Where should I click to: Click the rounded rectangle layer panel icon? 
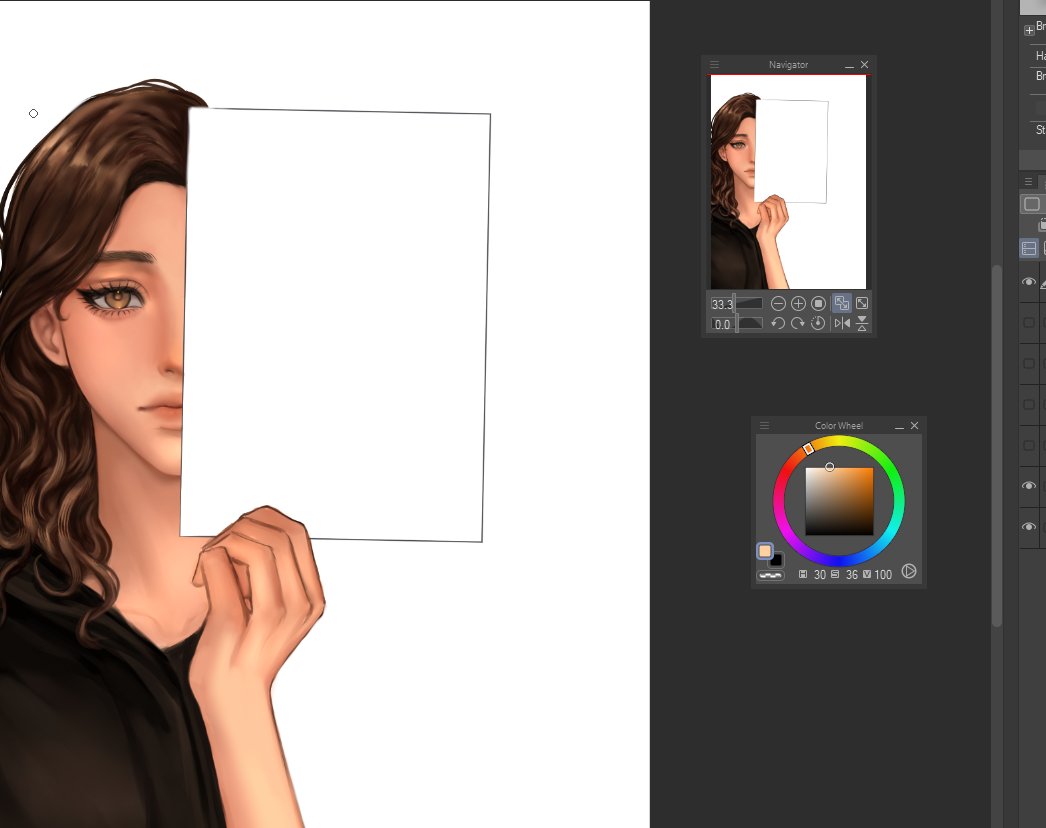point(1032,204)
